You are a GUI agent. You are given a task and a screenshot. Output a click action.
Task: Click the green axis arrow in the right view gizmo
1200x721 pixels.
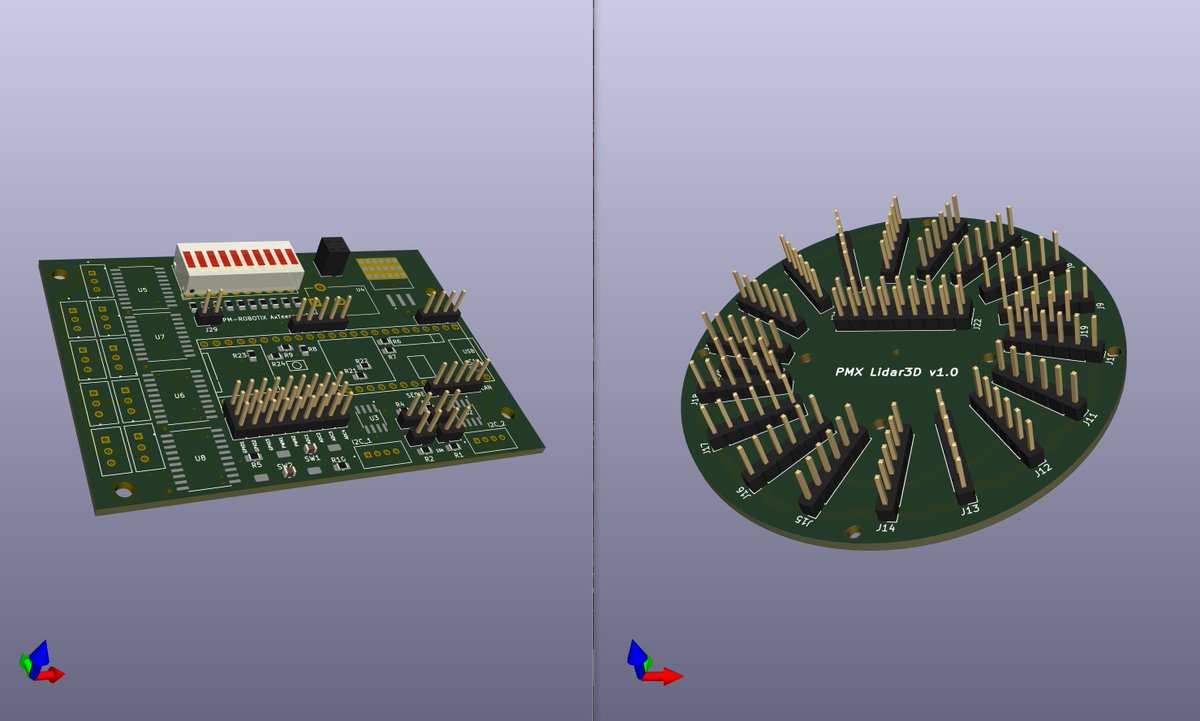point(649,663)
